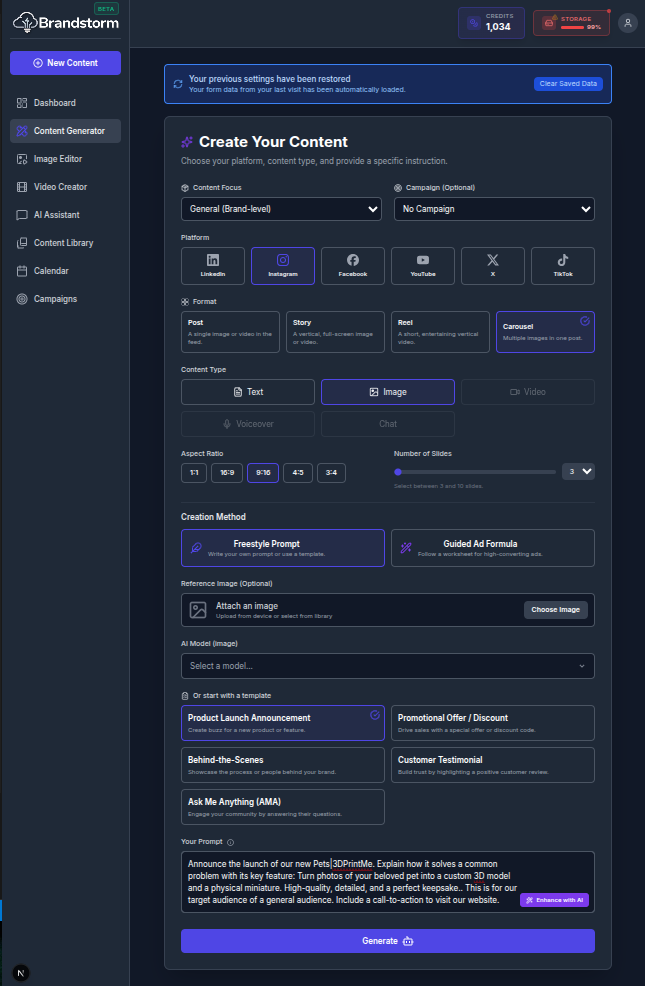Image resolution: width=645 pixels, height=986 pixels.
Task: Select the LinkedIn platform icon
Action: pos(213,265)
